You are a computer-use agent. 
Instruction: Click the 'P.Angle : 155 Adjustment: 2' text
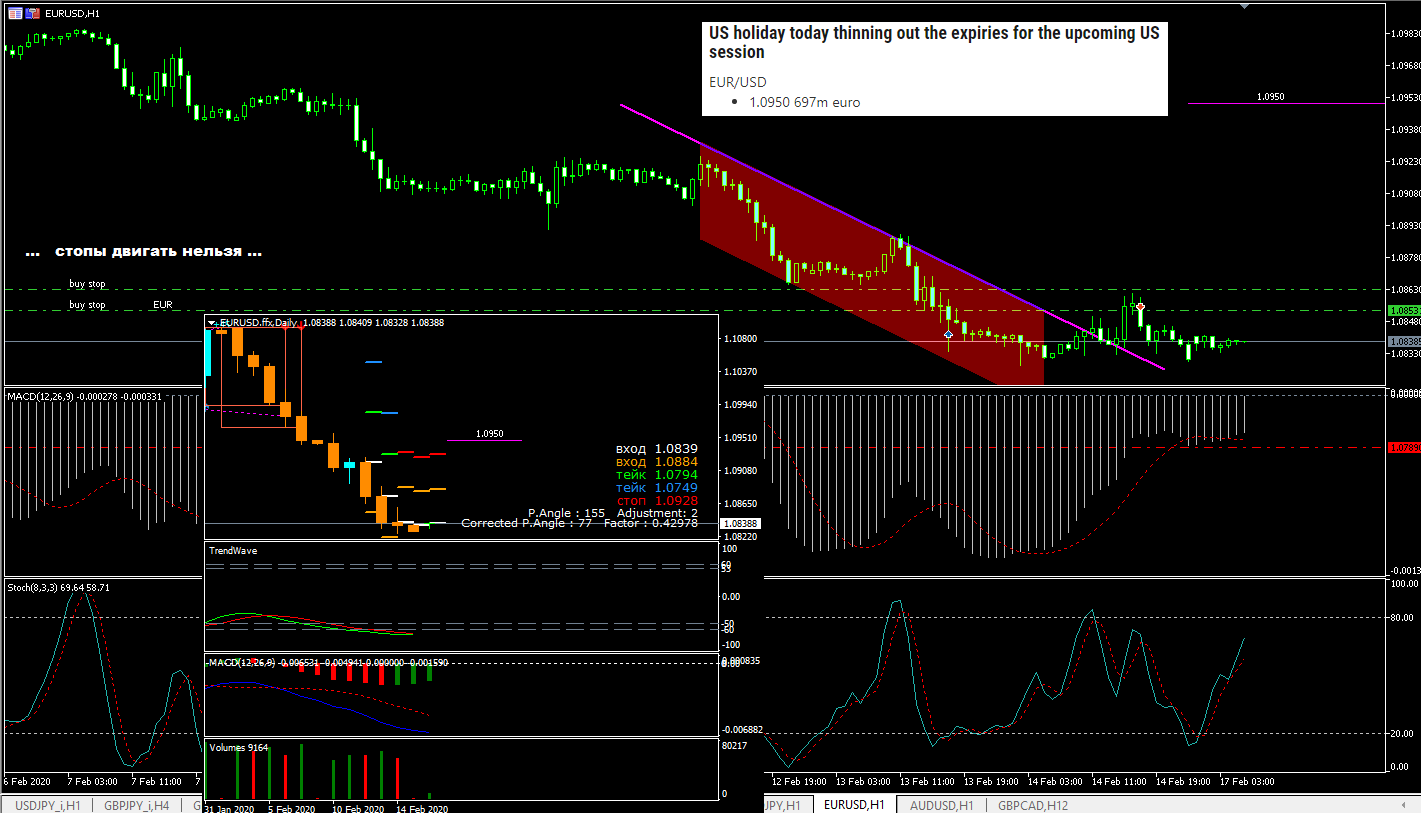613,512
